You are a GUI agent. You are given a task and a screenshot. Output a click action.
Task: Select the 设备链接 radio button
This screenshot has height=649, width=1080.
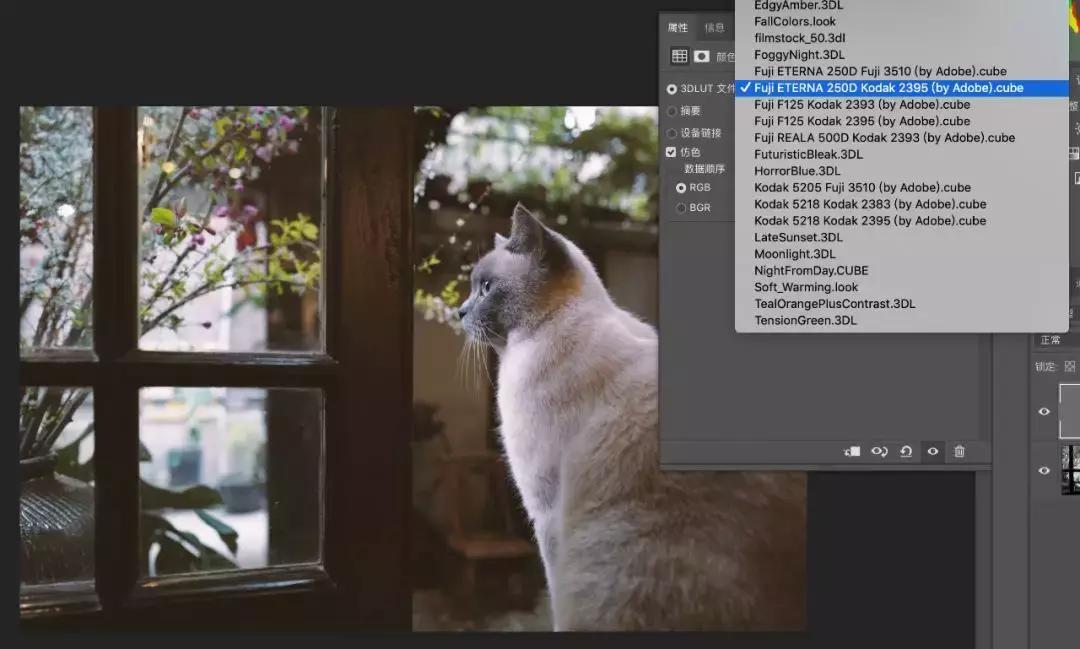(672, 133)
